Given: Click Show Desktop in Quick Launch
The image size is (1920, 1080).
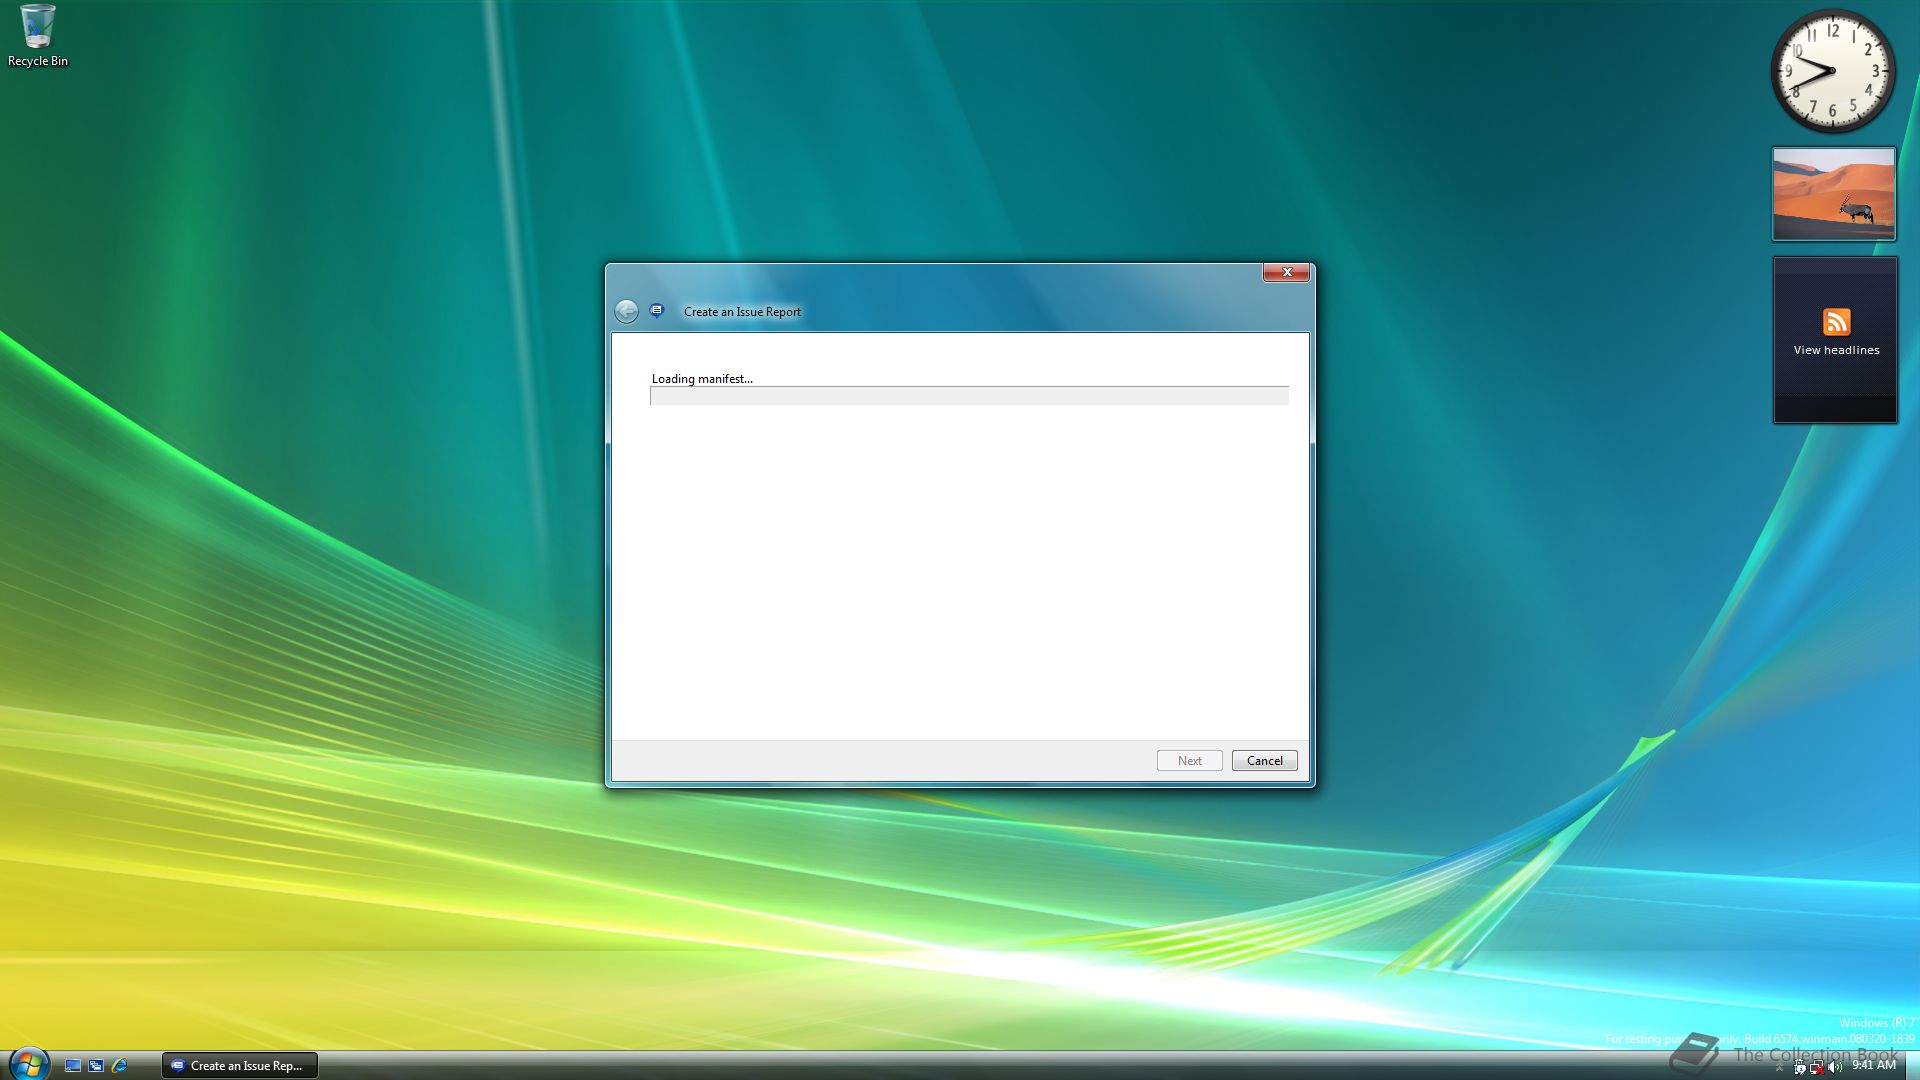Looking at the screenshot, I should coord(72,1066).
